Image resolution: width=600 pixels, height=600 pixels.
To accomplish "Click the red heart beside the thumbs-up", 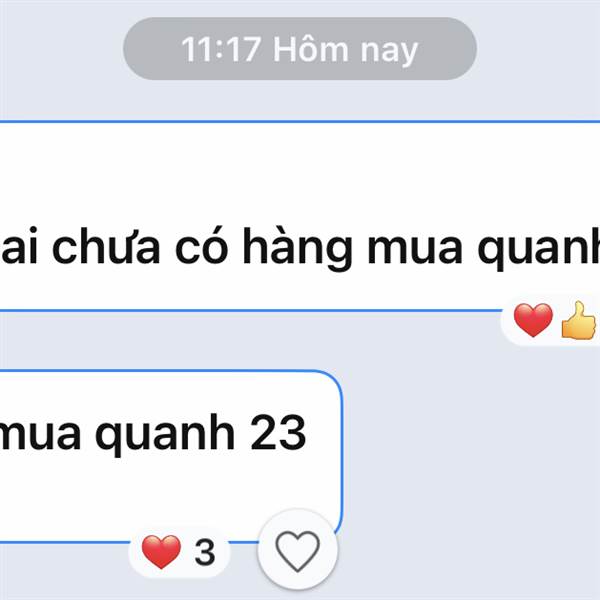I will coord(533,320).
